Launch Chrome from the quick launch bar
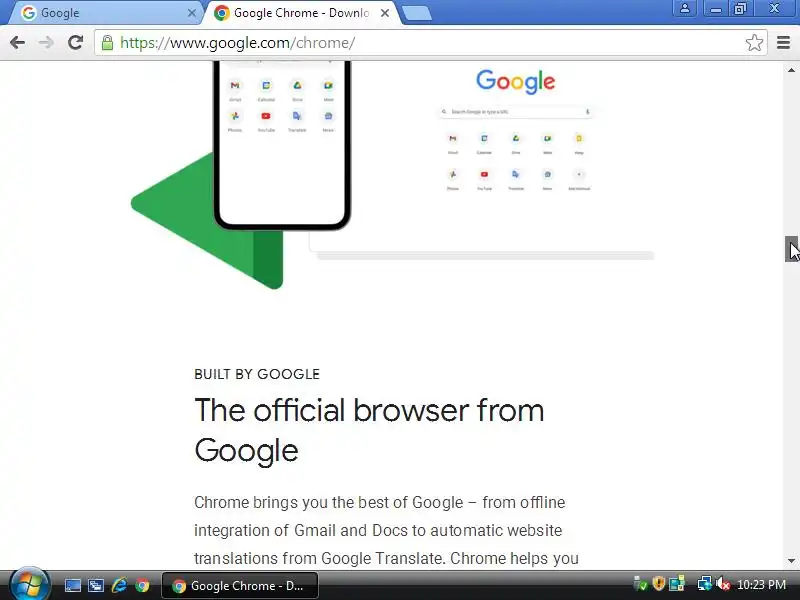The width and height of the screenshot is (800, 600). (142, 585)
